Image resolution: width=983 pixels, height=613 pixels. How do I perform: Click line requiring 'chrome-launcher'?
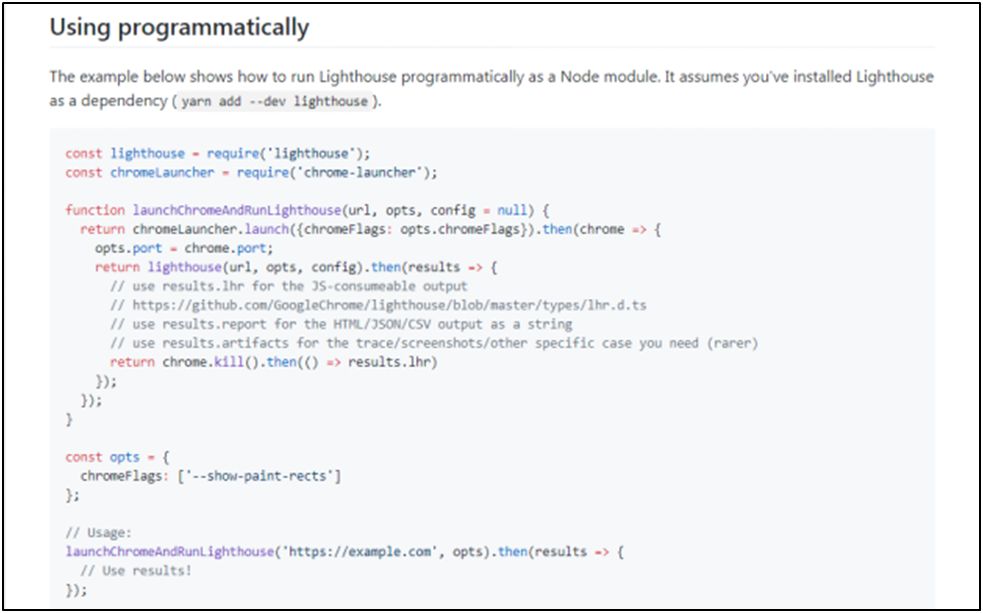[251, 172]
